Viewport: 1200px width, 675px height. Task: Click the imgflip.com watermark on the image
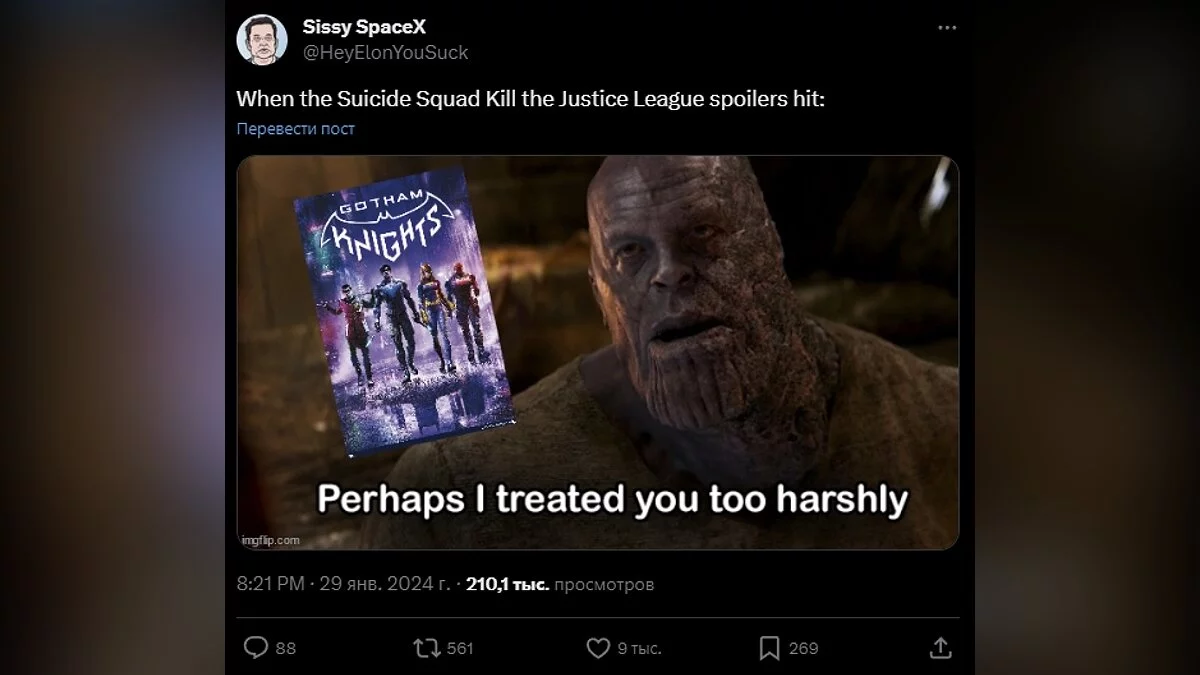(x=270, y=540)
